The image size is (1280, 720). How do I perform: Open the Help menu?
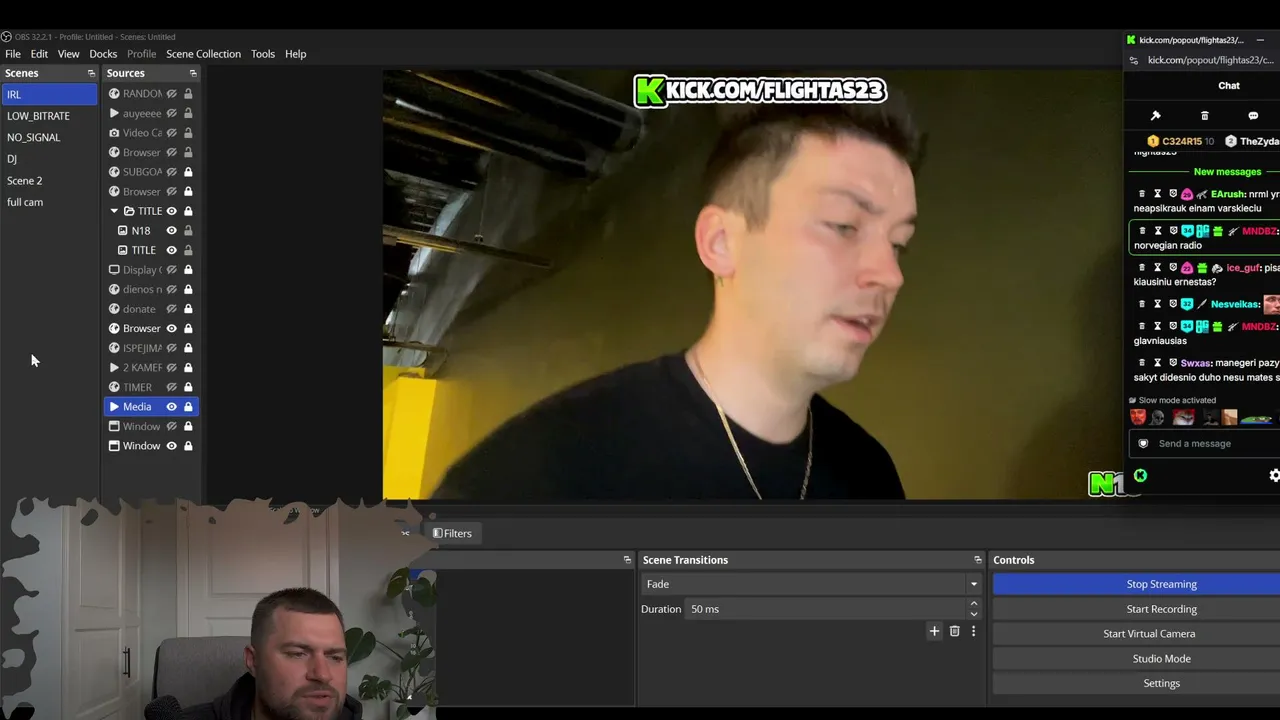click(296, 54)
